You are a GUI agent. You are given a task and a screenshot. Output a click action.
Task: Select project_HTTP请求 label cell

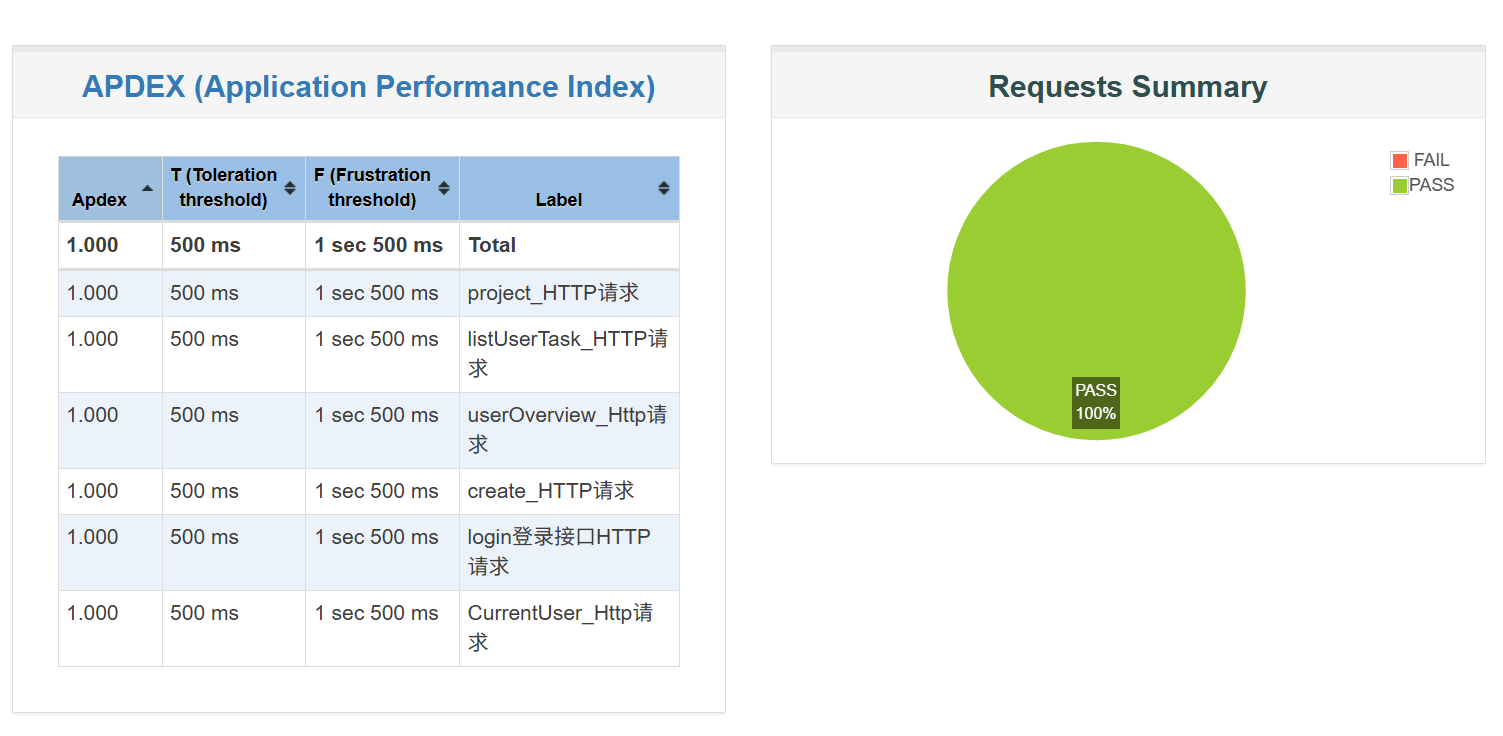[569, 293]
